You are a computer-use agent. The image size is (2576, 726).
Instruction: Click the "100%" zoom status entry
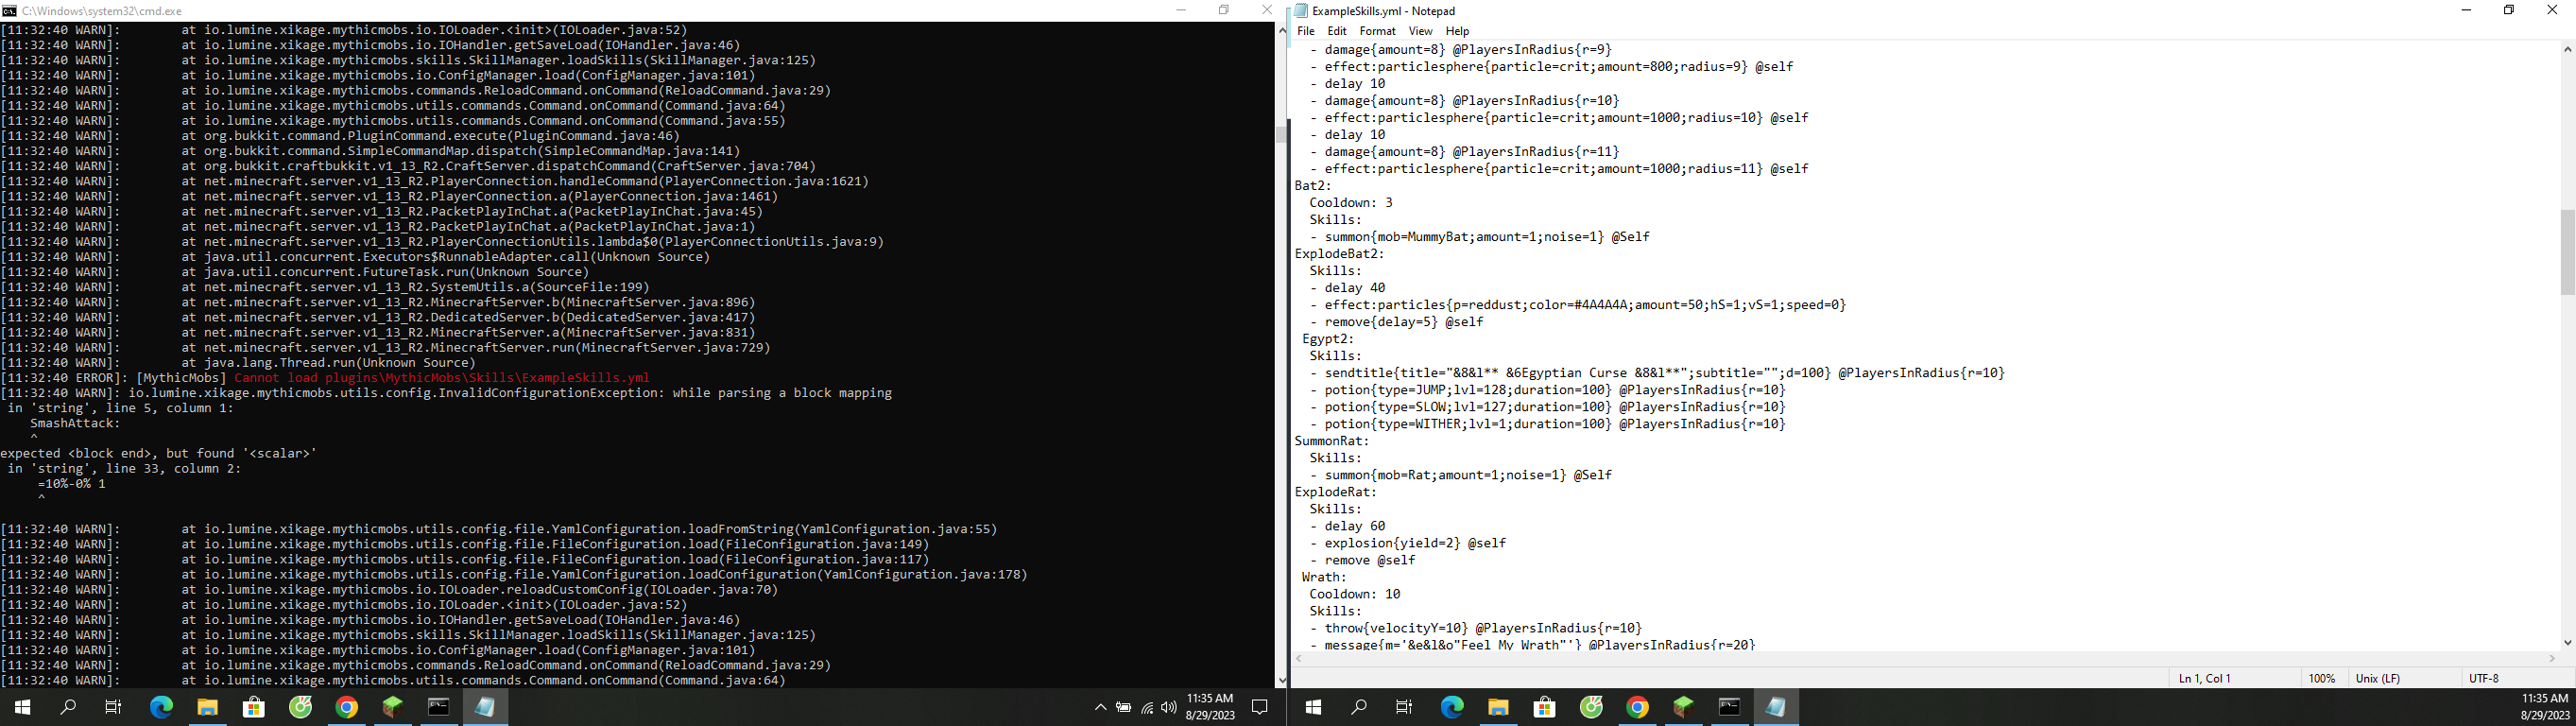[2321, 678]
